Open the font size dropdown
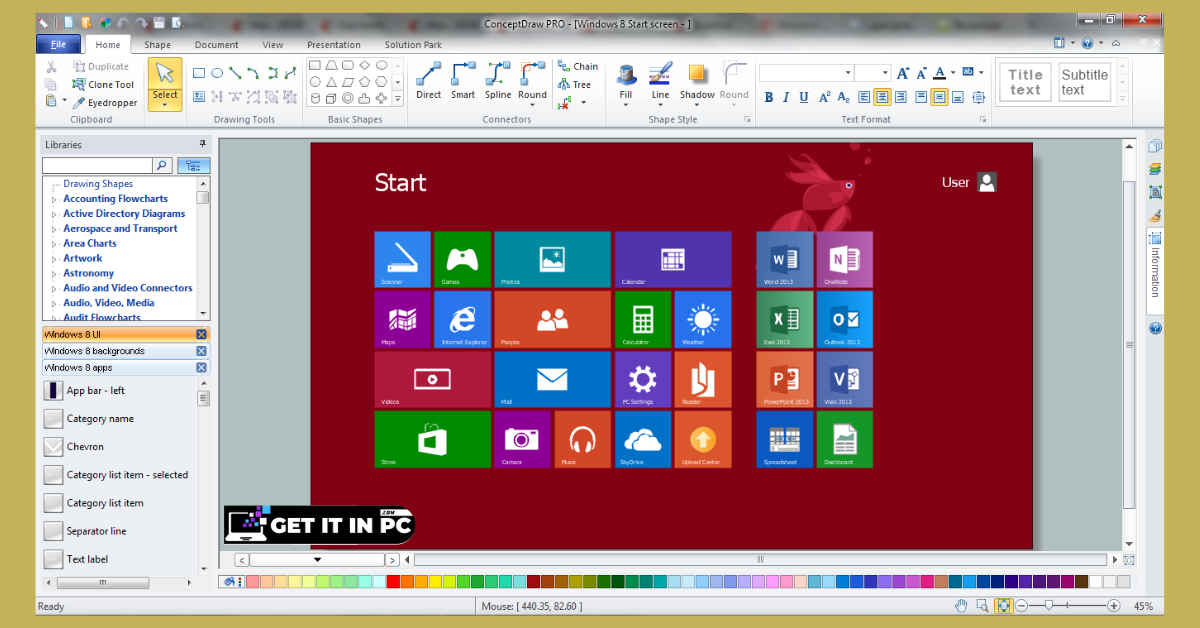This screenshot has width=1200, height=628. pyautogui.click(x=886, y=73)
